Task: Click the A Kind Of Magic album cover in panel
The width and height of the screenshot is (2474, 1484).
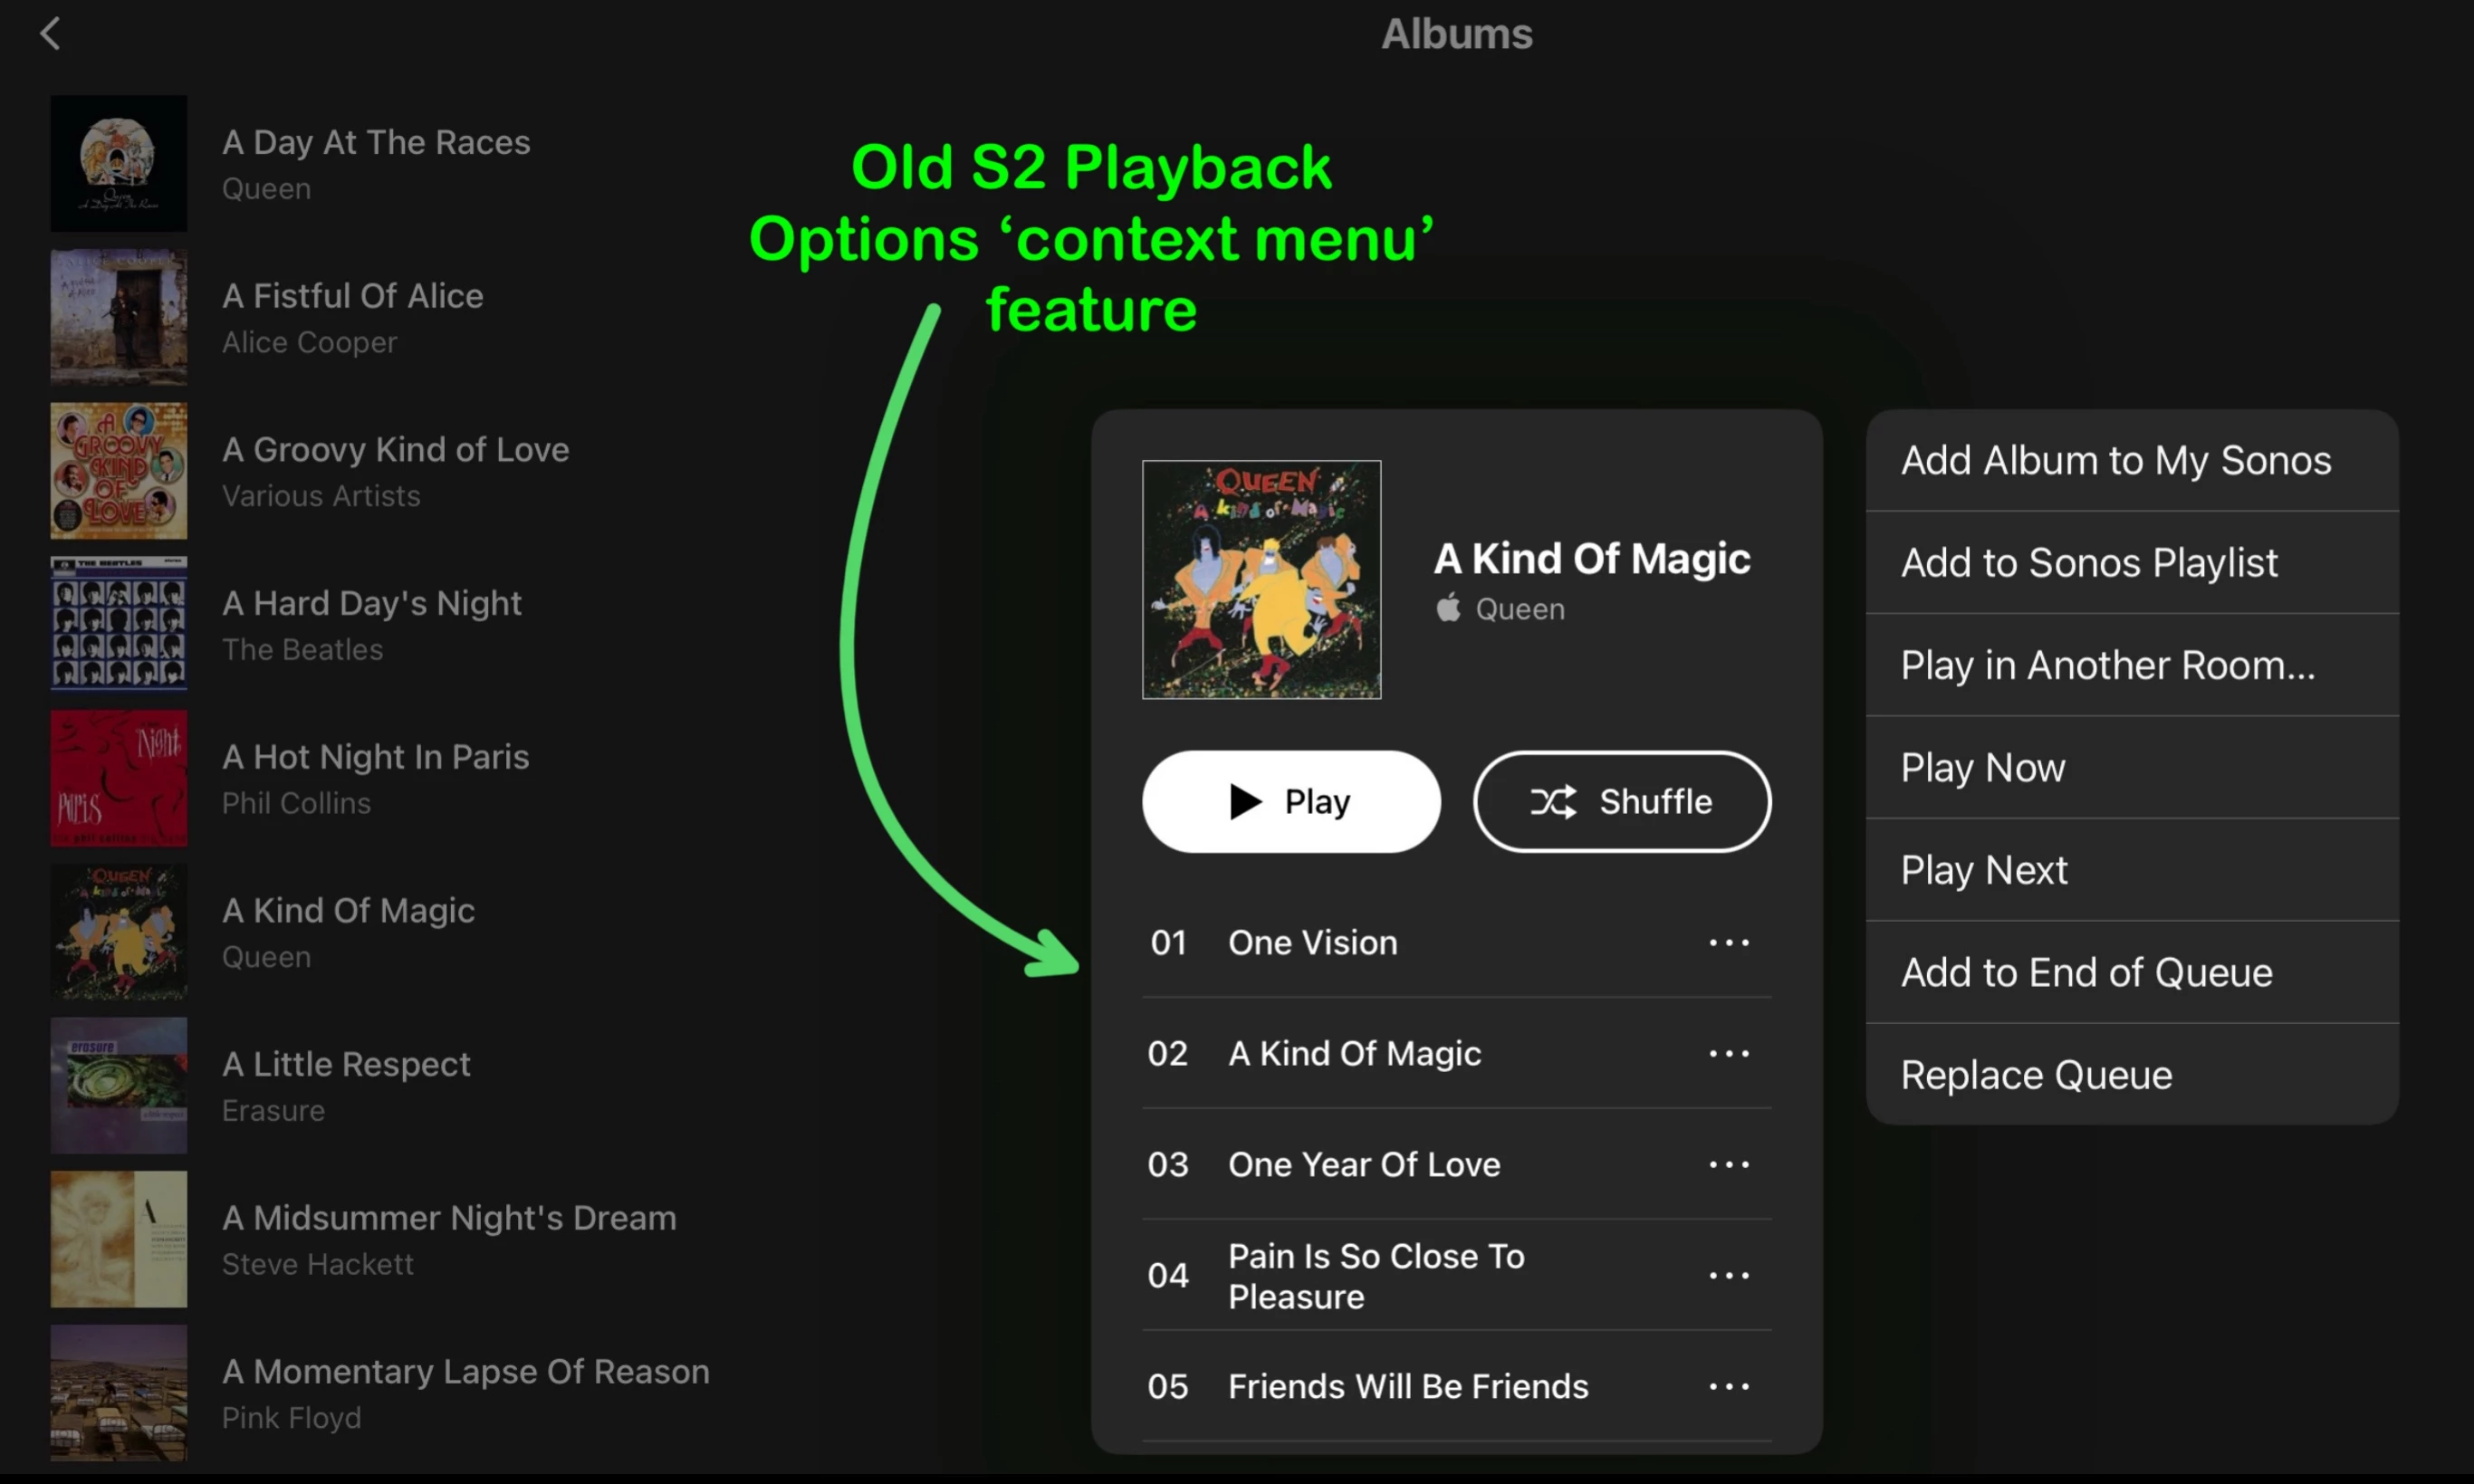Action: coord(1261,579)
